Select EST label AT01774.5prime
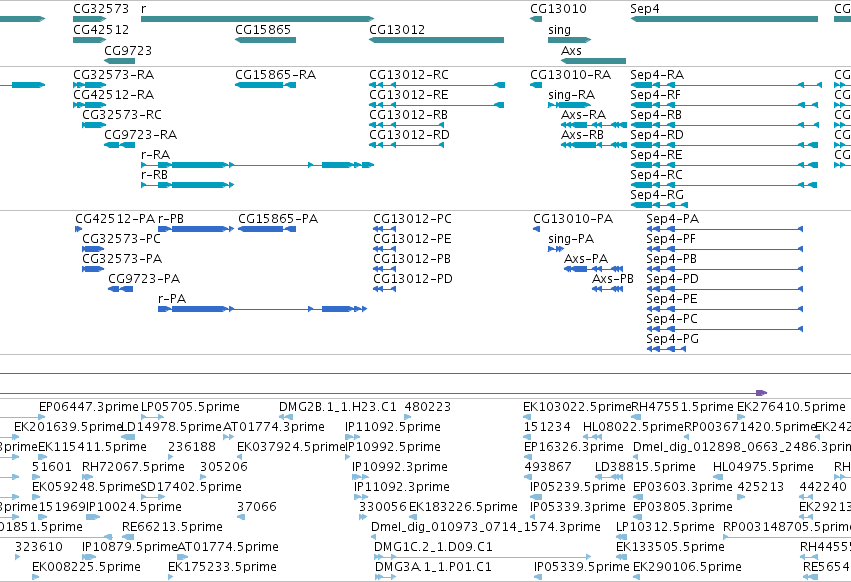This screenshot has height=582, width=851. [x=228, y=547]
